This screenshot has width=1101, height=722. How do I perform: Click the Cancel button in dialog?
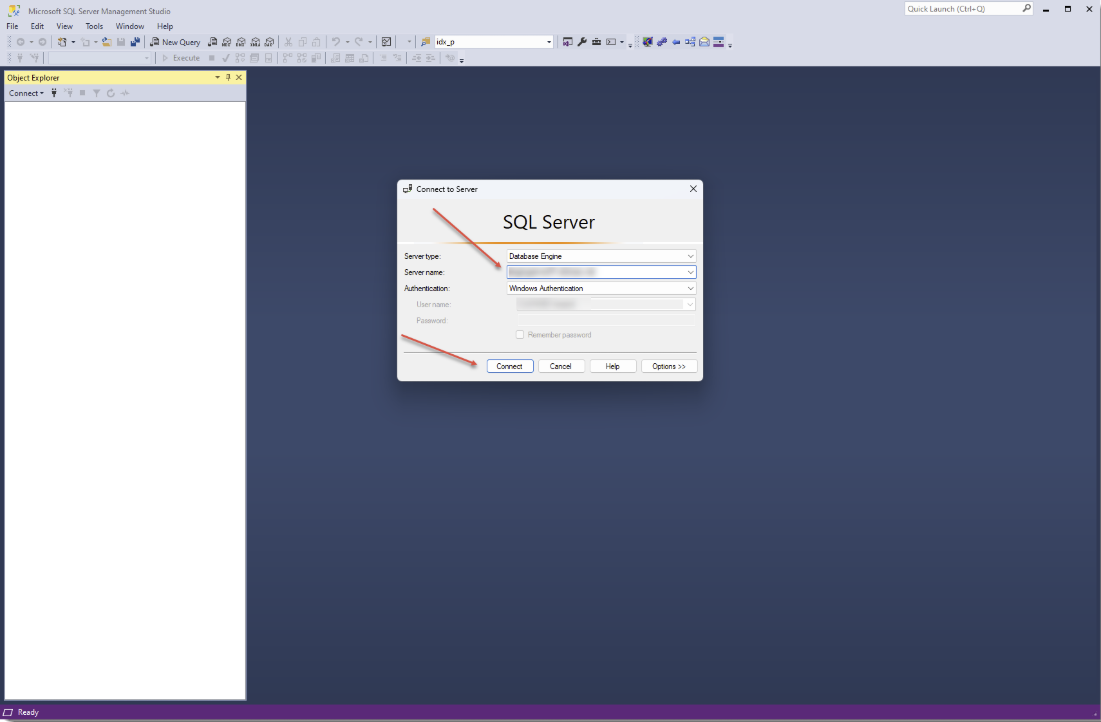[561, 367]
